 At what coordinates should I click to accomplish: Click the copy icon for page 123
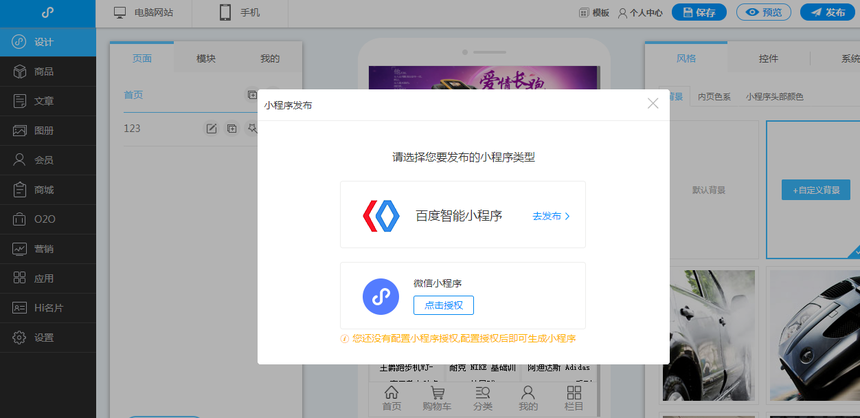coord(232,128)
